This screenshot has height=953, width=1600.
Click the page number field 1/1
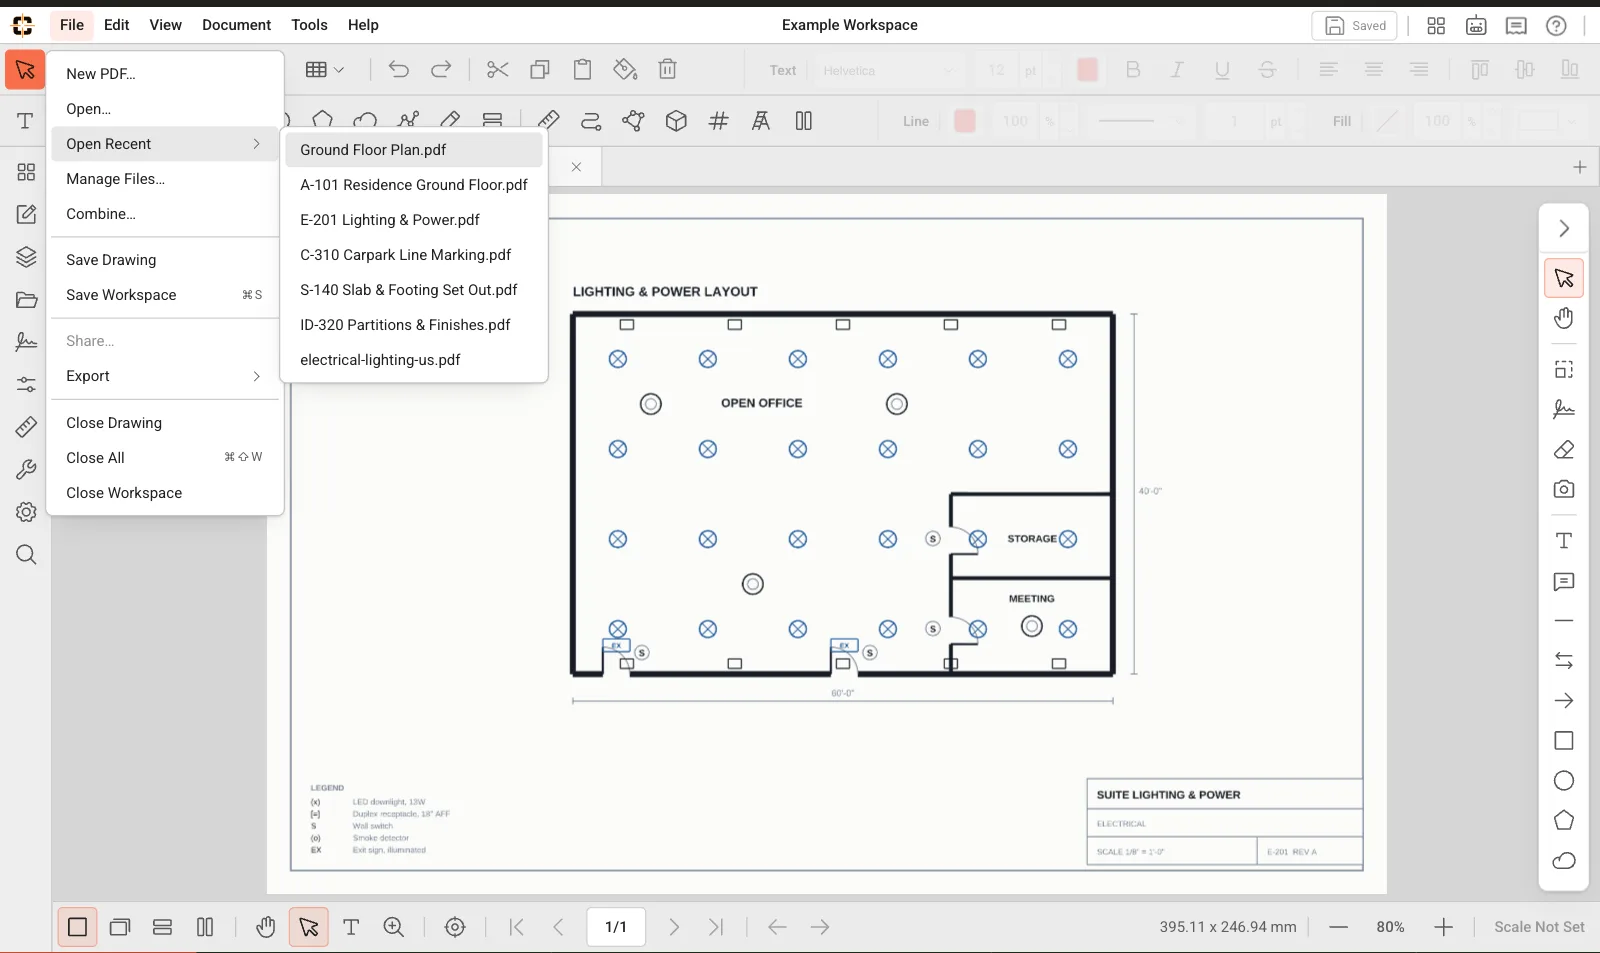coord(616,927)
